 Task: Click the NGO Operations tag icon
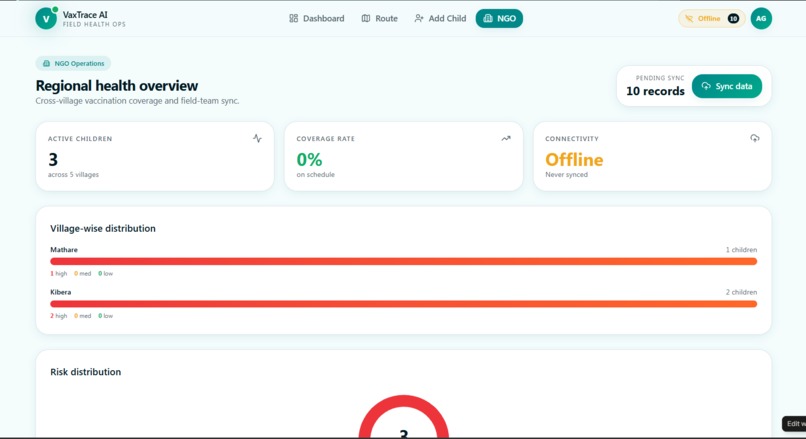click(x=46, y=63)
